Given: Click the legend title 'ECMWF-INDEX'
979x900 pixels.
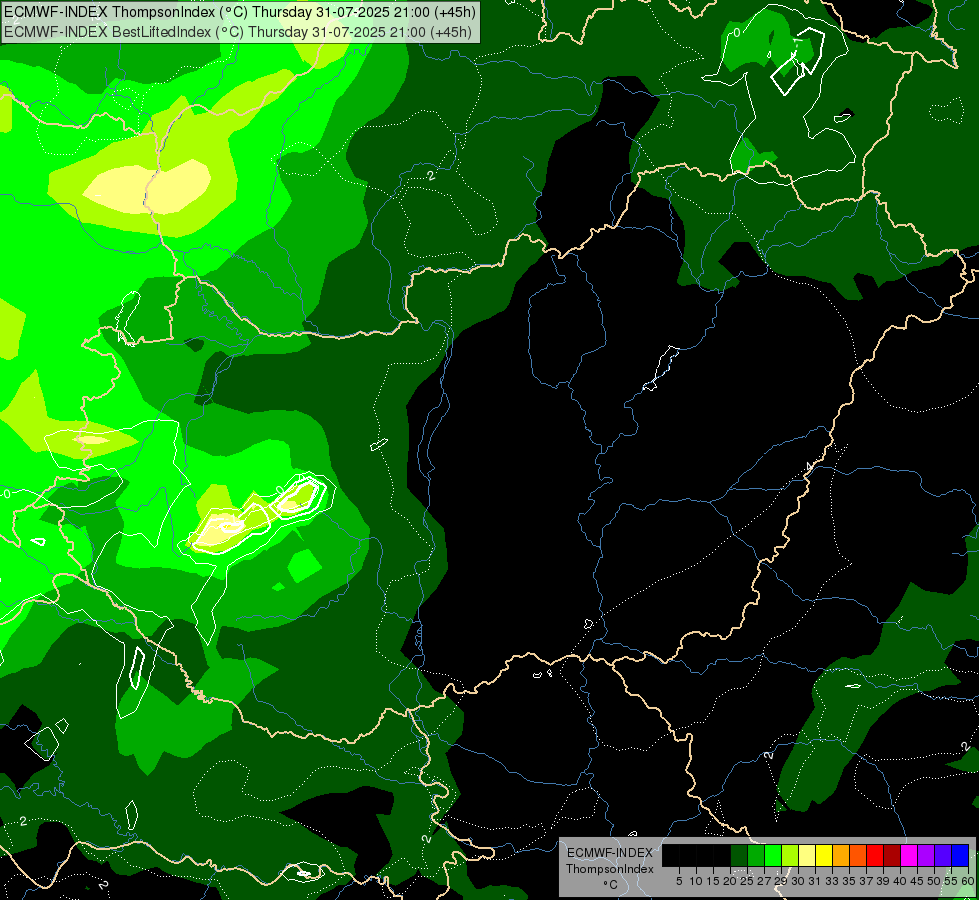Looking at the screenshot, I should click(610, 853).
